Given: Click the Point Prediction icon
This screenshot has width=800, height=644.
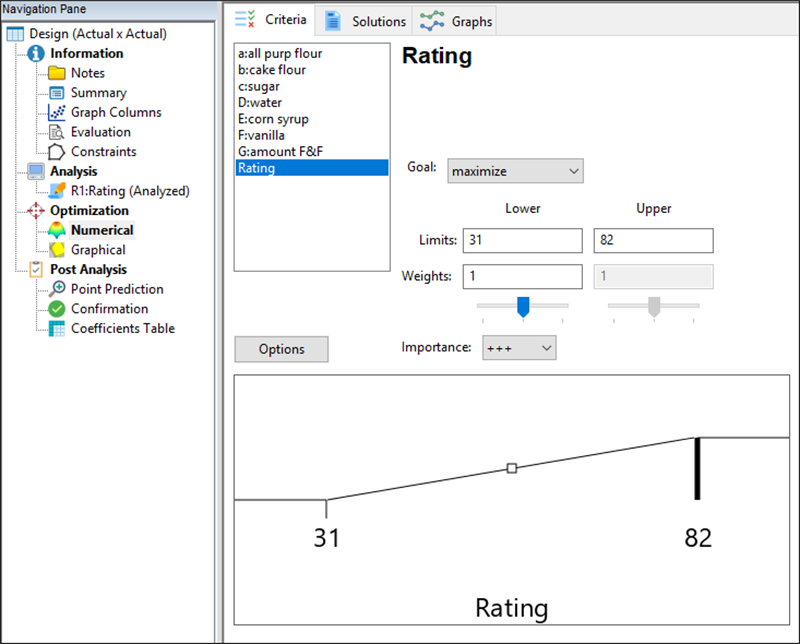Looking at the screenshot, I should tap(56, 289).
